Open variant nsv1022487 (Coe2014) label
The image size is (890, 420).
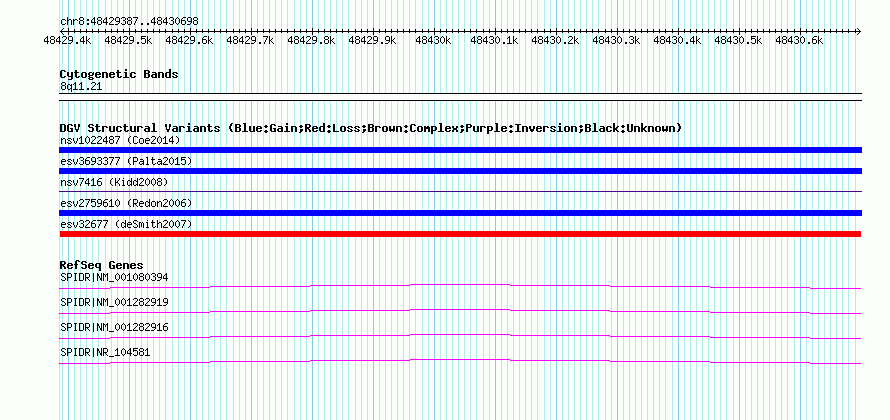(120, 140)
